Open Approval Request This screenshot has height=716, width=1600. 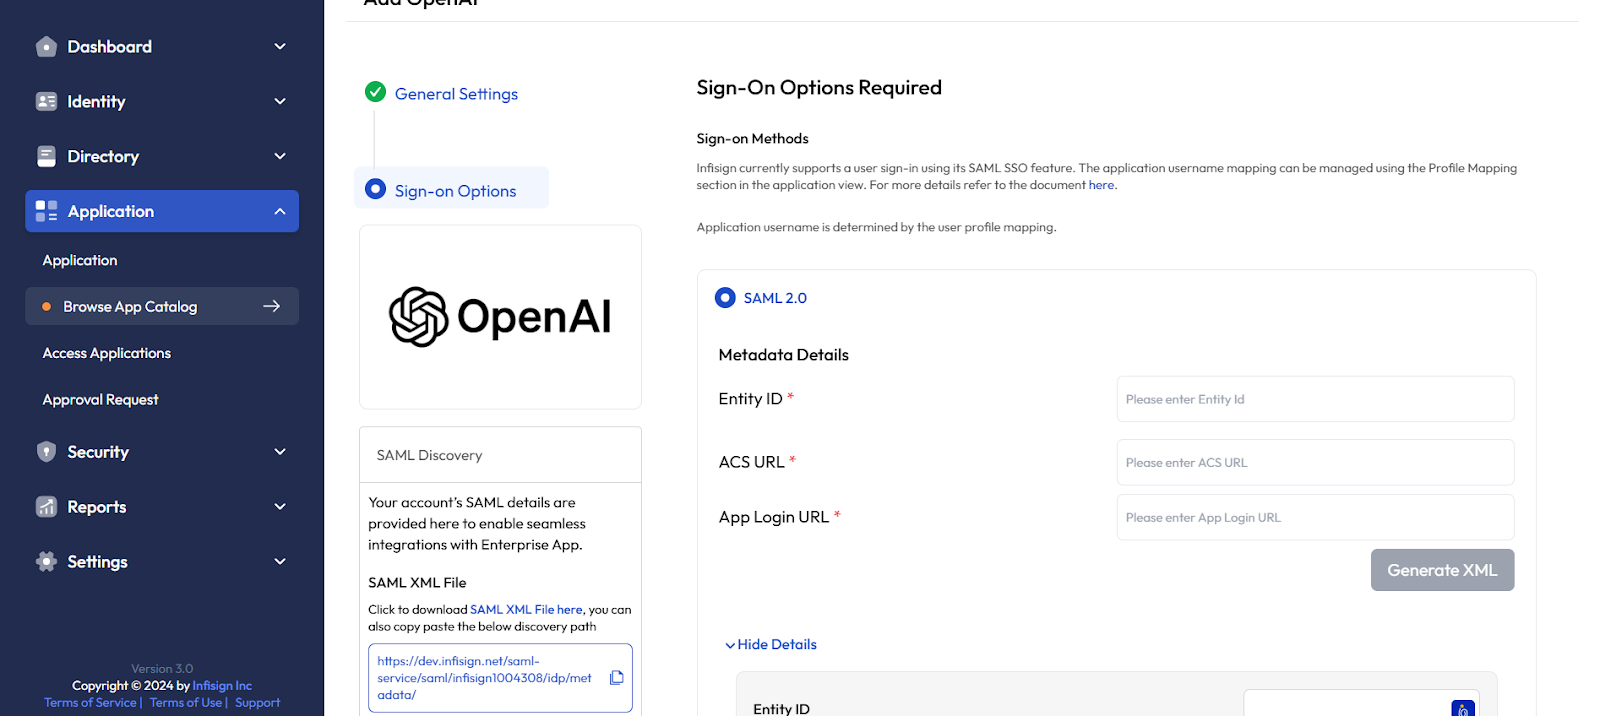tap(100, 400)
